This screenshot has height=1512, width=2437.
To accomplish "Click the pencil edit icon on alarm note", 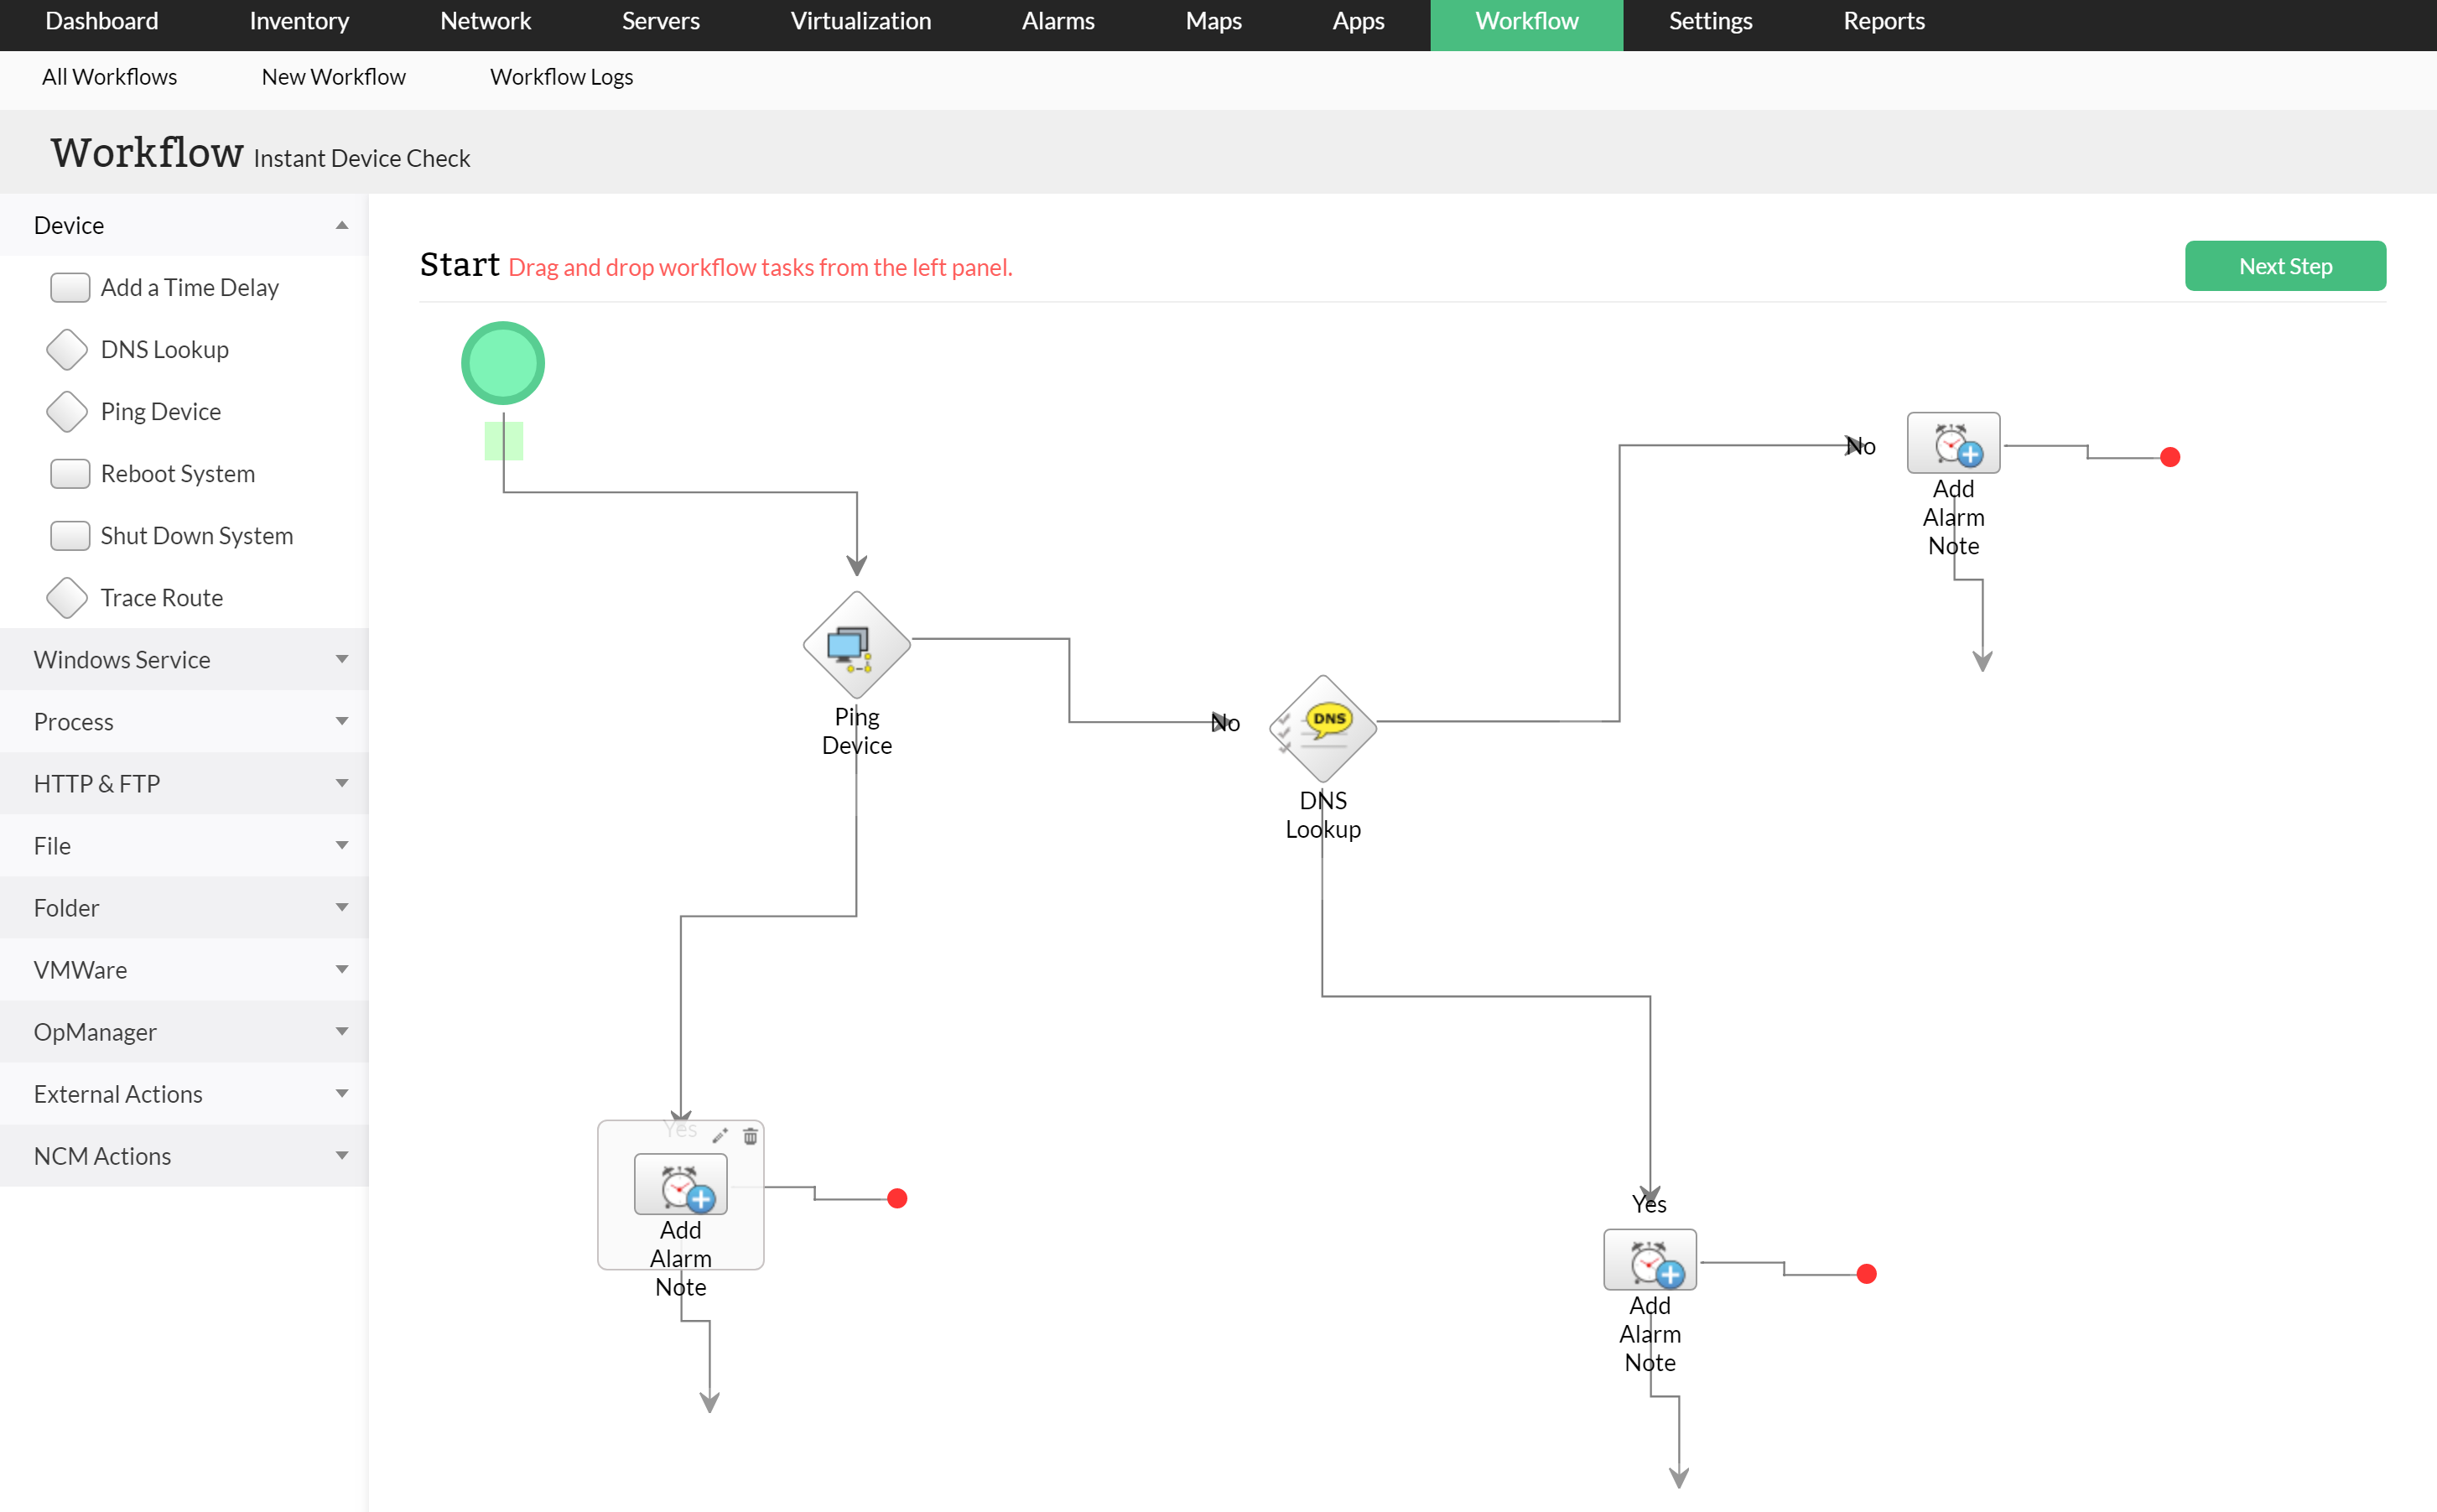I will [x=719, y=1136].
